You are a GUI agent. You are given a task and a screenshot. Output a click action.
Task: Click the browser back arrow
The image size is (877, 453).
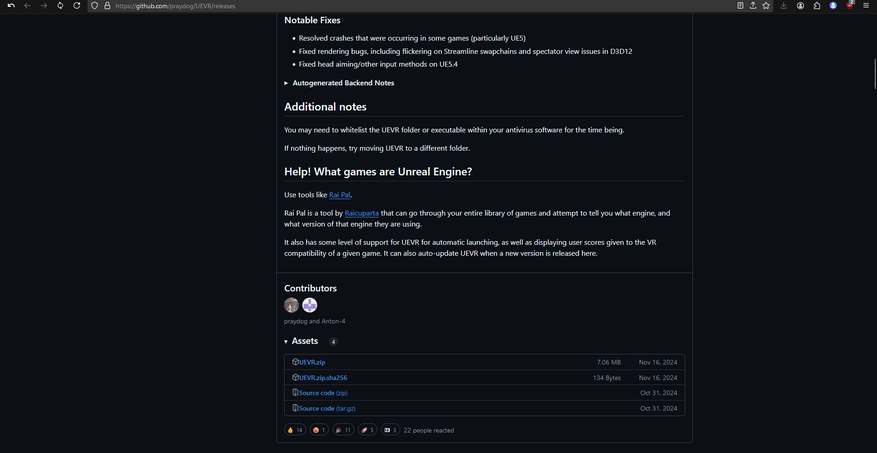[27, 6]
